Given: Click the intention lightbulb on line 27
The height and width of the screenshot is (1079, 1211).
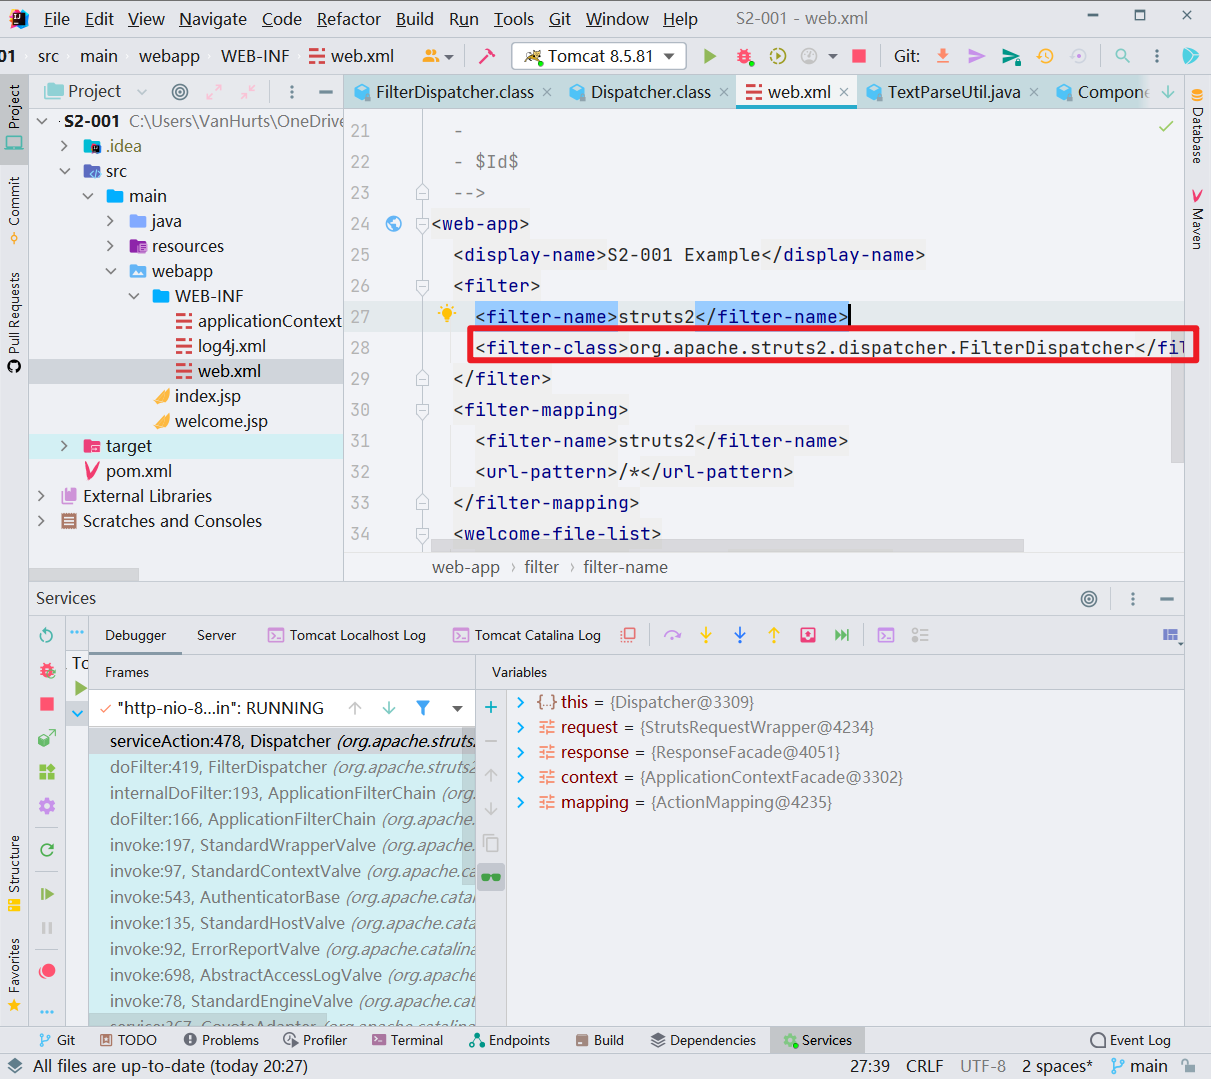Looking at the screenshot, I should 447,315.
